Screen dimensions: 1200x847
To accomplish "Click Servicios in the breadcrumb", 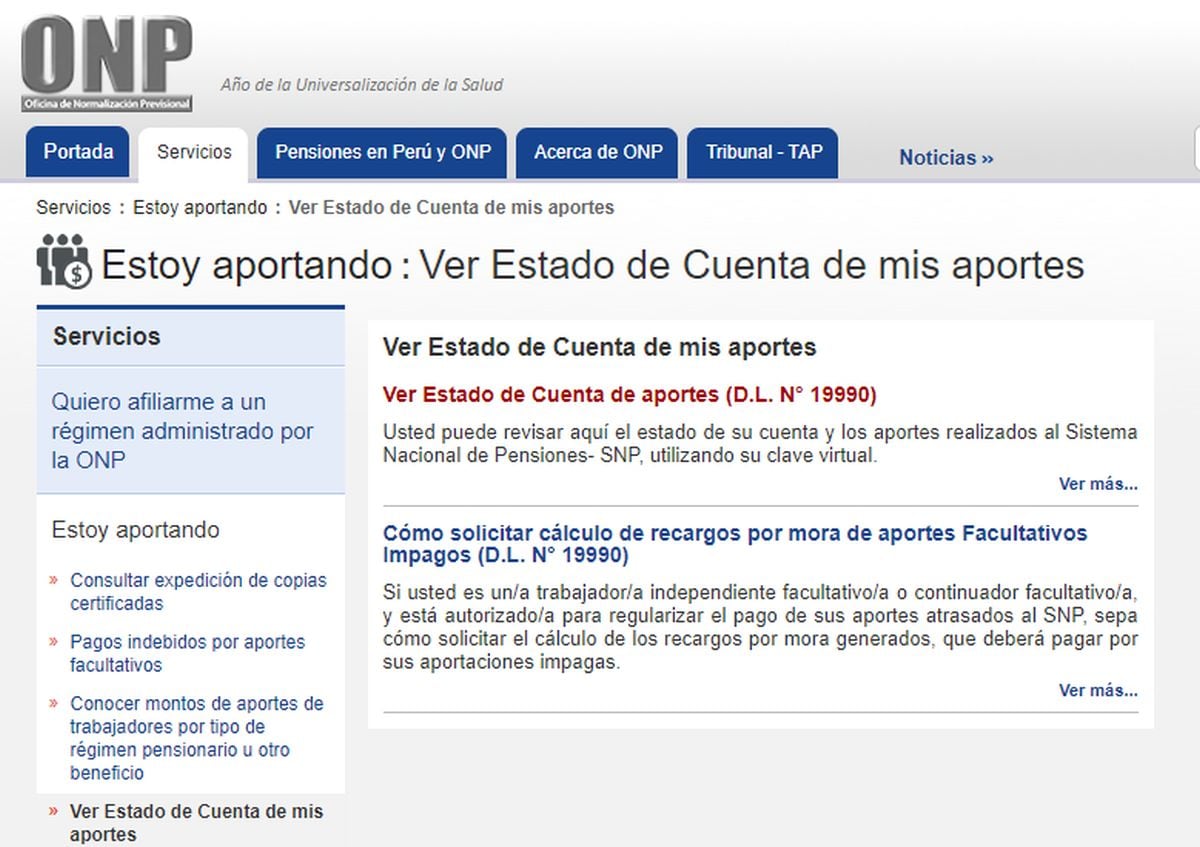I will point(73,208).
